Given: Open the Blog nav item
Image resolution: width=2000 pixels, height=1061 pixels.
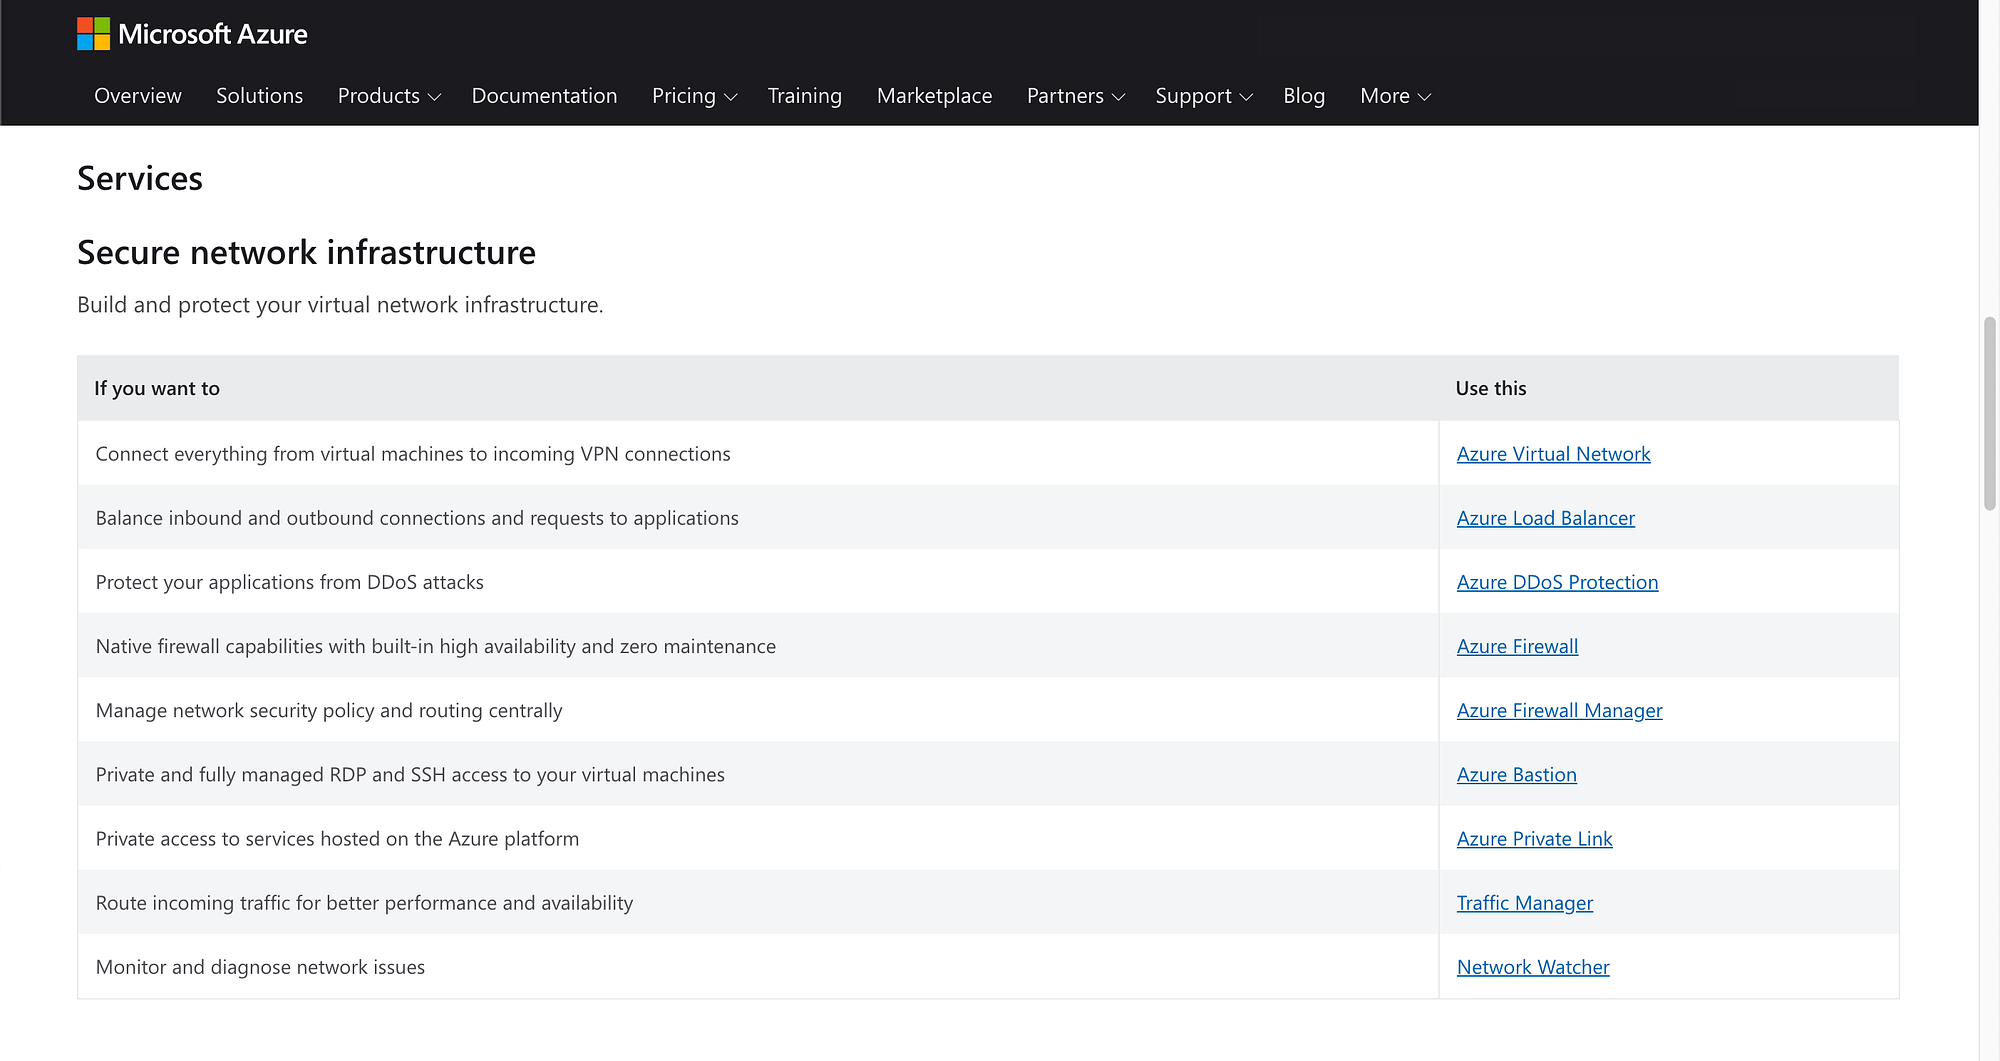Looking at the screenshot, I should coord(1304,96).
